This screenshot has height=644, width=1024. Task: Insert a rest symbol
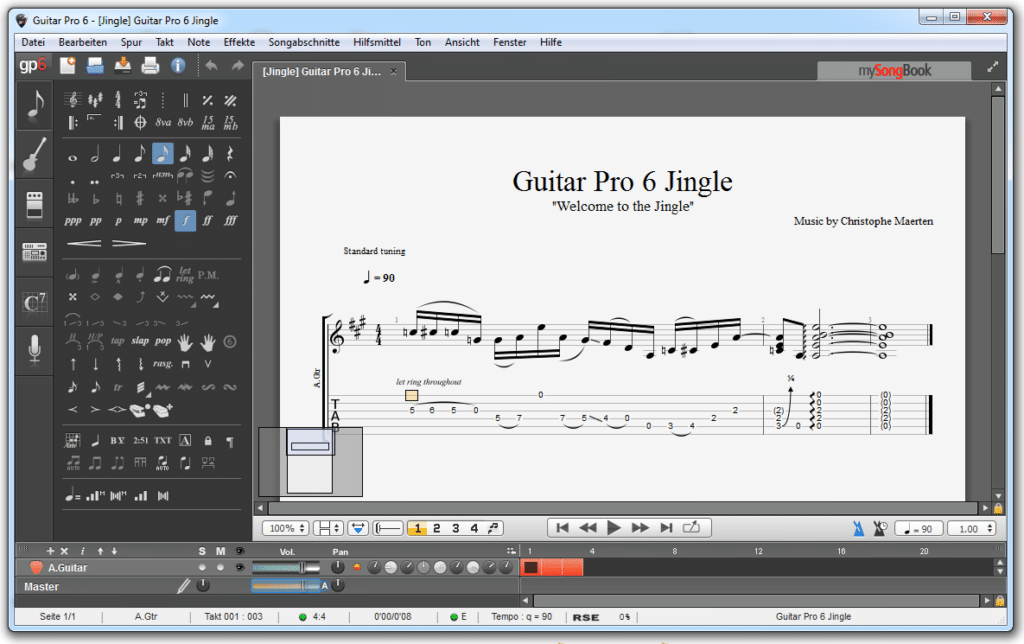click(230, 154)
